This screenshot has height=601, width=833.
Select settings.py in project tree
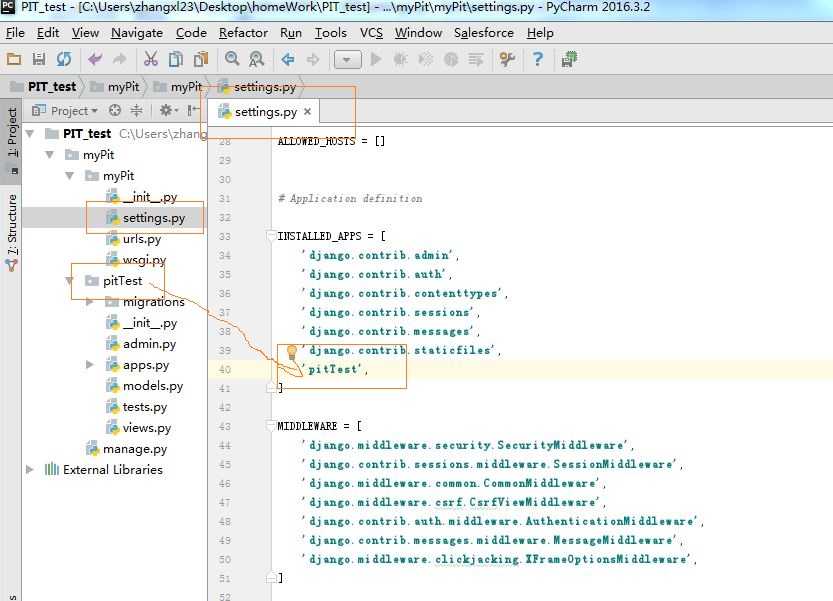point(154,218)
